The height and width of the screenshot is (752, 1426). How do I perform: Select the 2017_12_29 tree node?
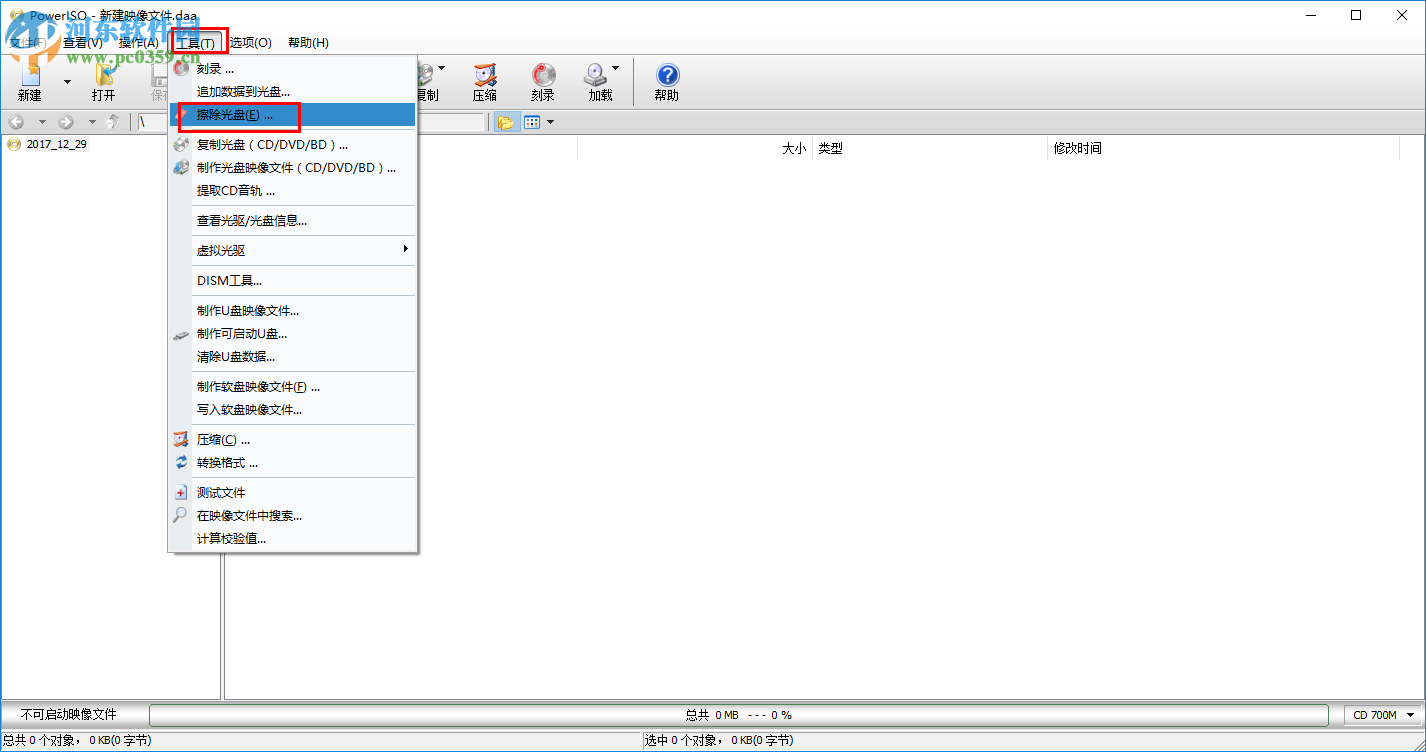tap(56, 144)
